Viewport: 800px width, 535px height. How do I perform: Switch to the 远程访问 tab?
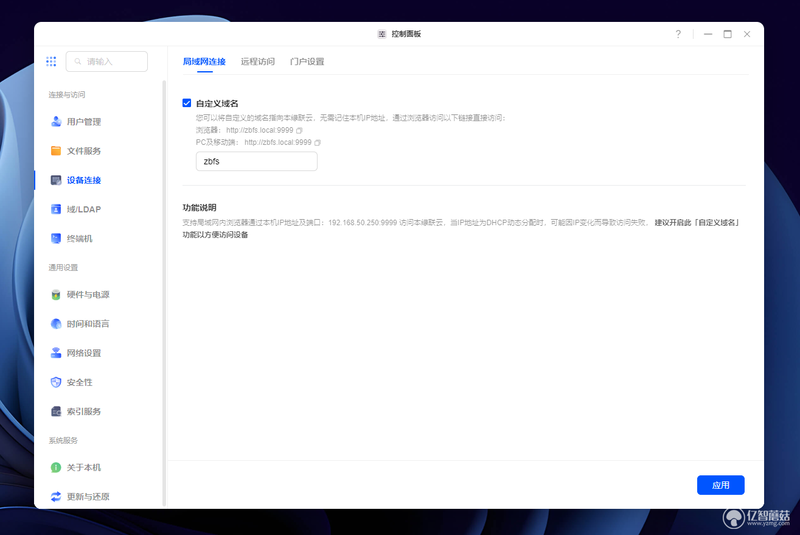point(258,62)
